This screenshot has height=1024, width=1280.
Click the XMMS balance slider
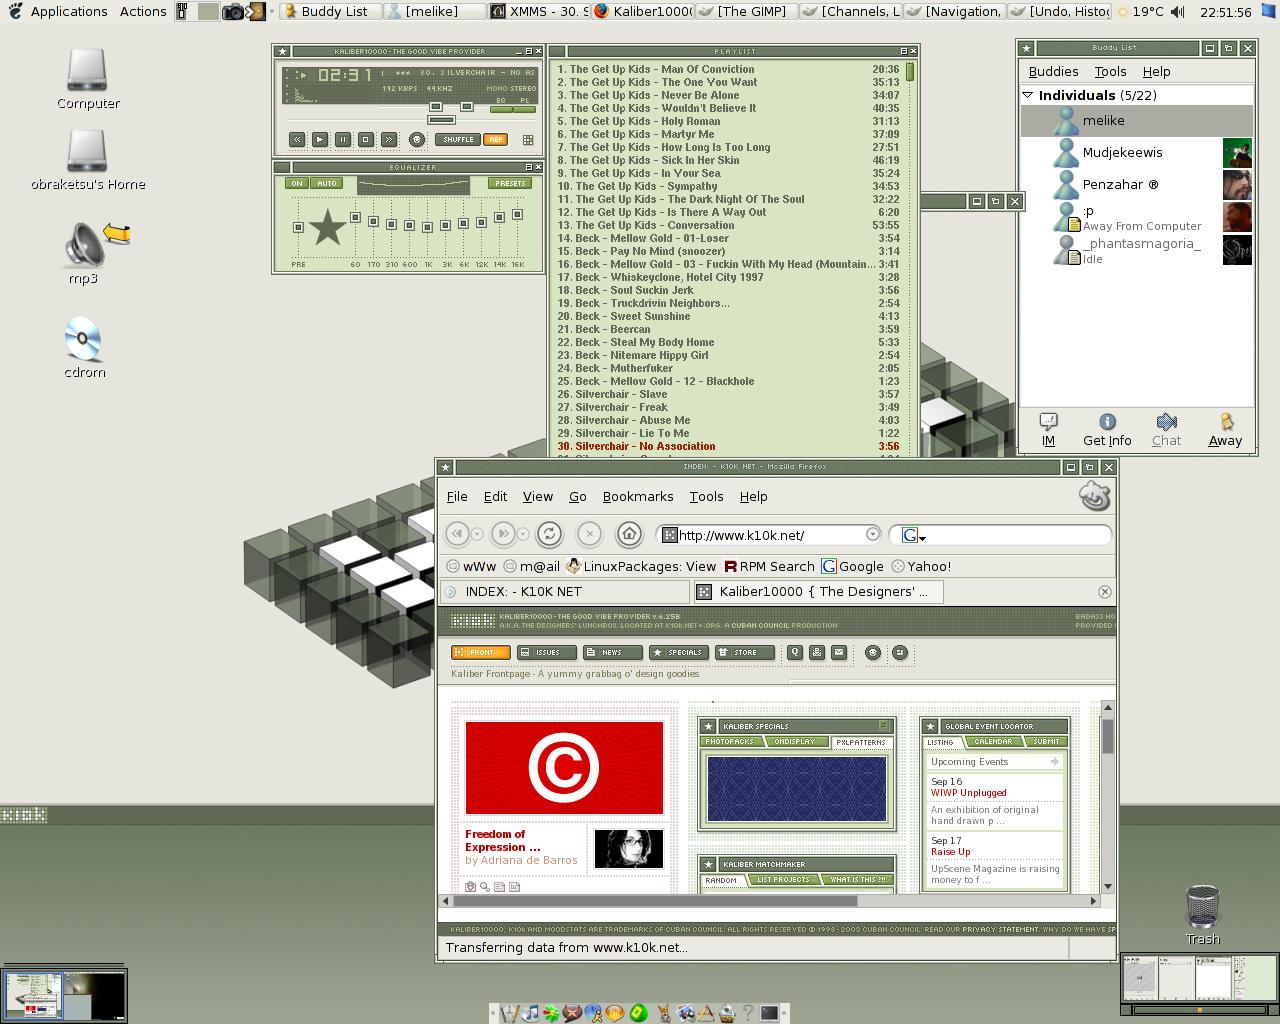[466, 106]
